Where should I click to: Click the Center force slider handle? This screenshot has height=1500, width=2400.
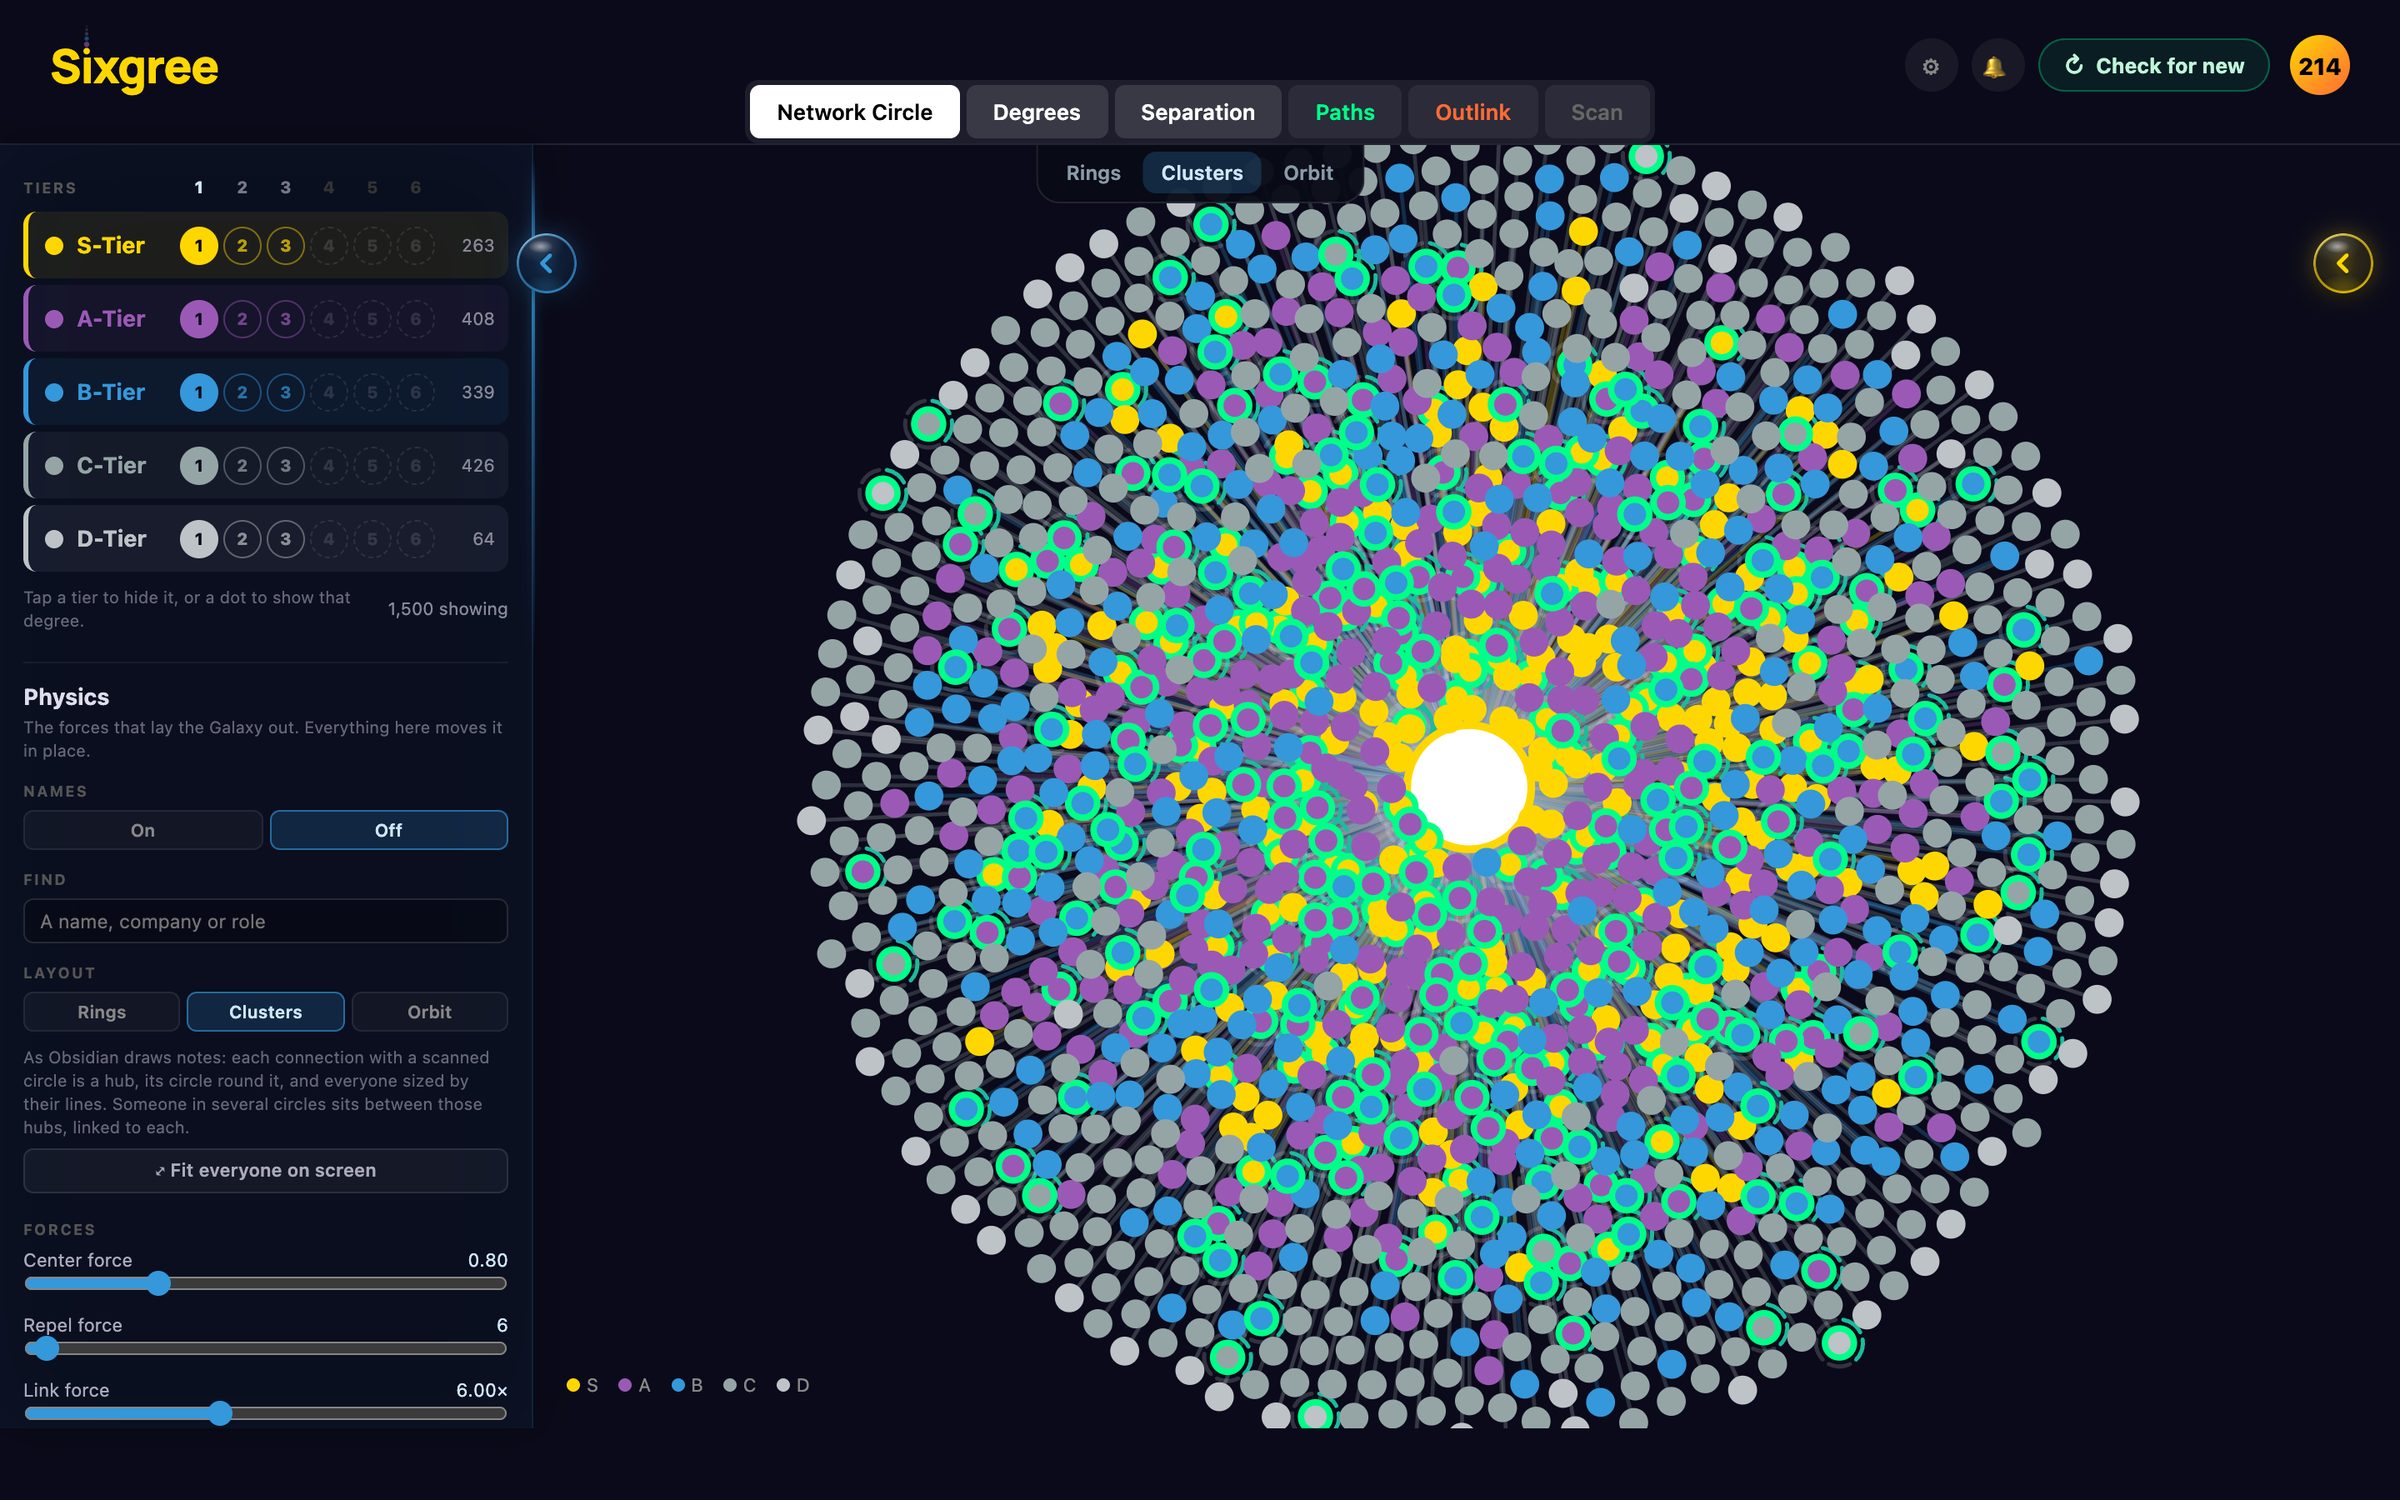pos(159,1284)
